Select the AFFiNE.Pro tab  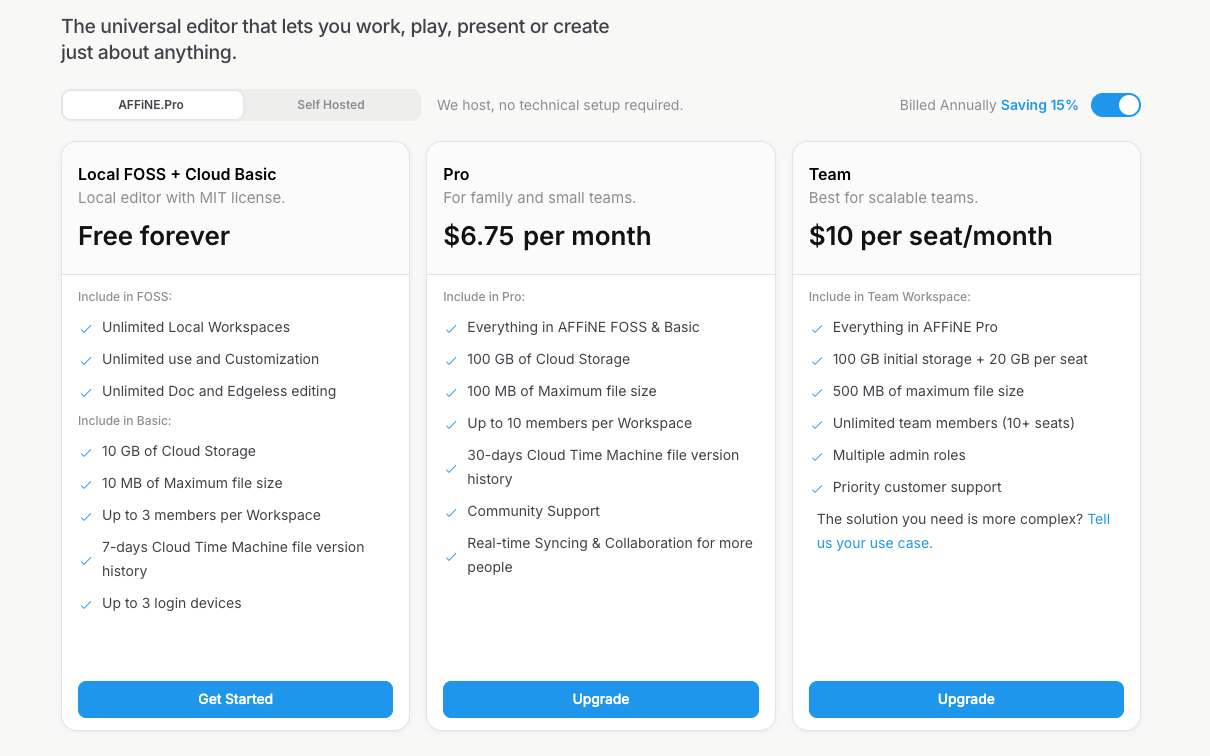[x=152, y=105]
